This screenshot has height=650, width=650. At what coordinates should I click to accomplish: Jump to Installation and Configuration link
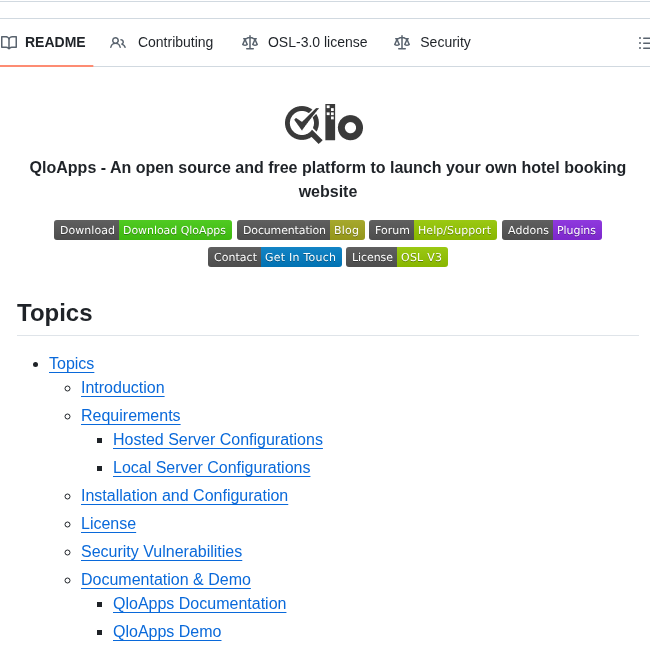[x=184, y=495]
